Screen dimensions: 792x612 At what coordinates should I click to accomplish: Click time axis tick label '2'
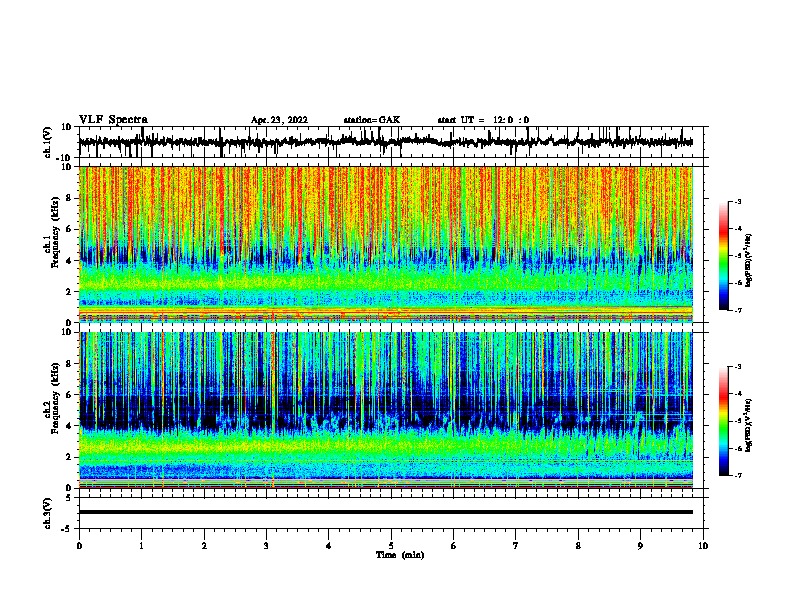(x=204, y=546)
